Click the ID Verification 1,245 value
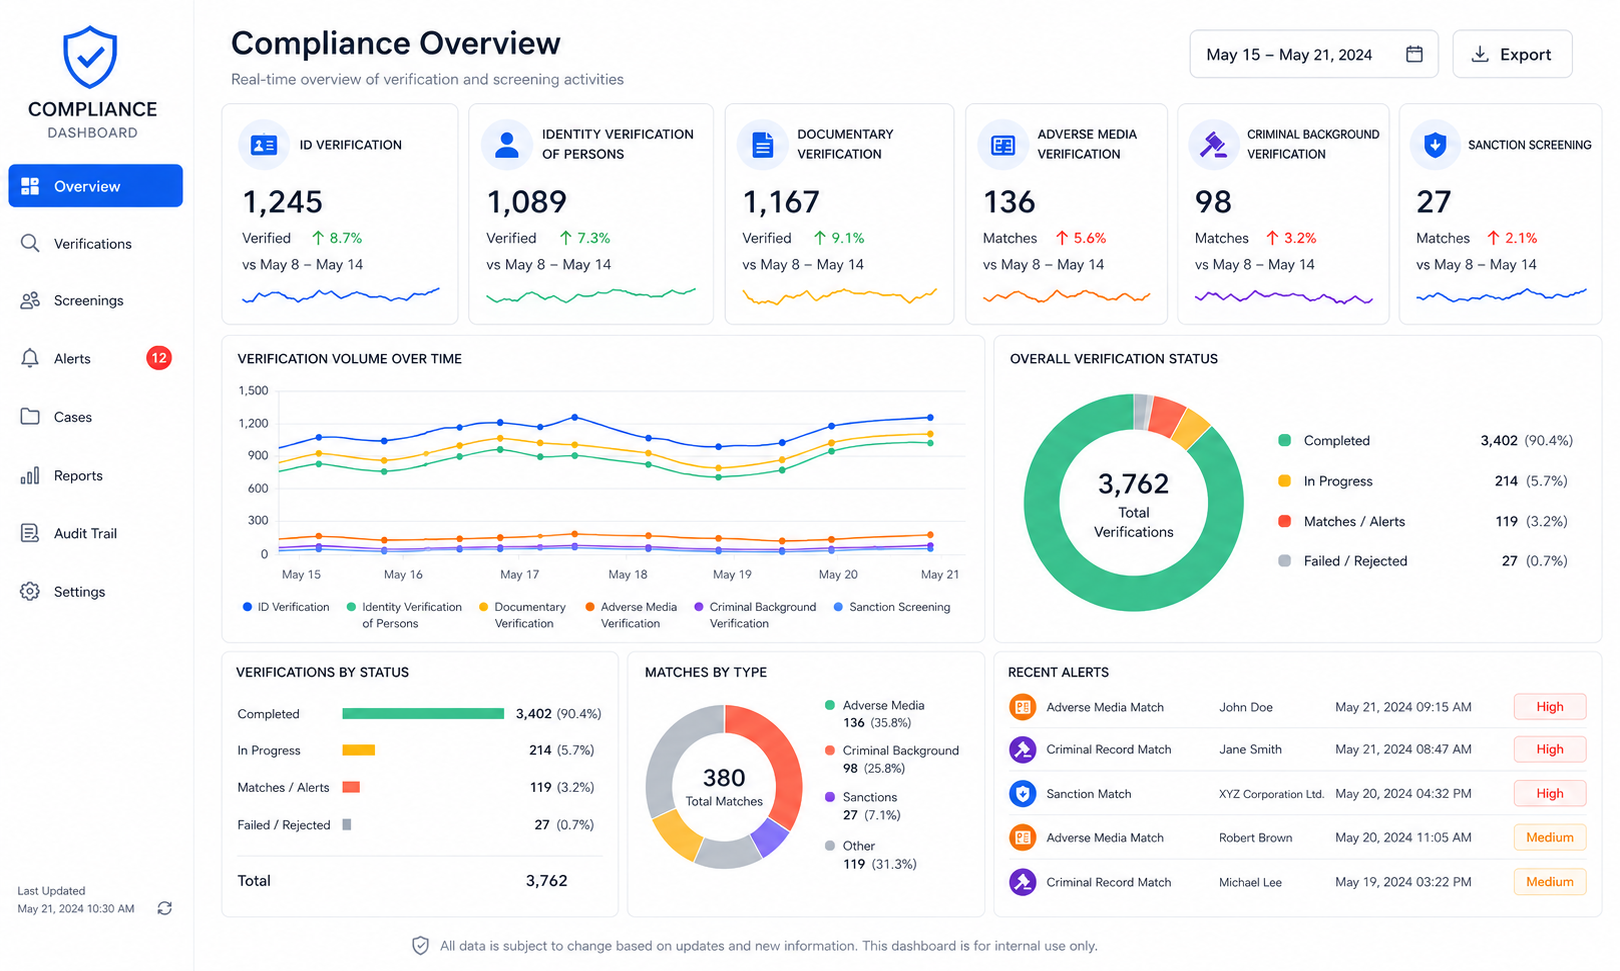Screen dimensions: 1620x971 tap(283, 202)
